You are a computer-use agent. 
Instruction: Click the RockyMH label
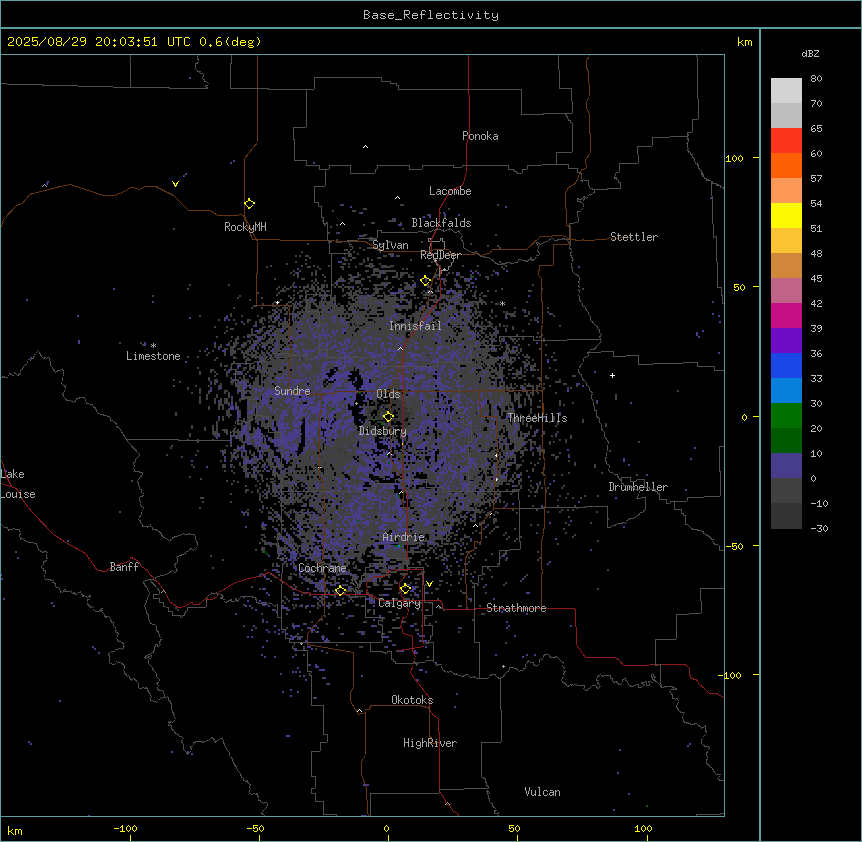(245, 227)
